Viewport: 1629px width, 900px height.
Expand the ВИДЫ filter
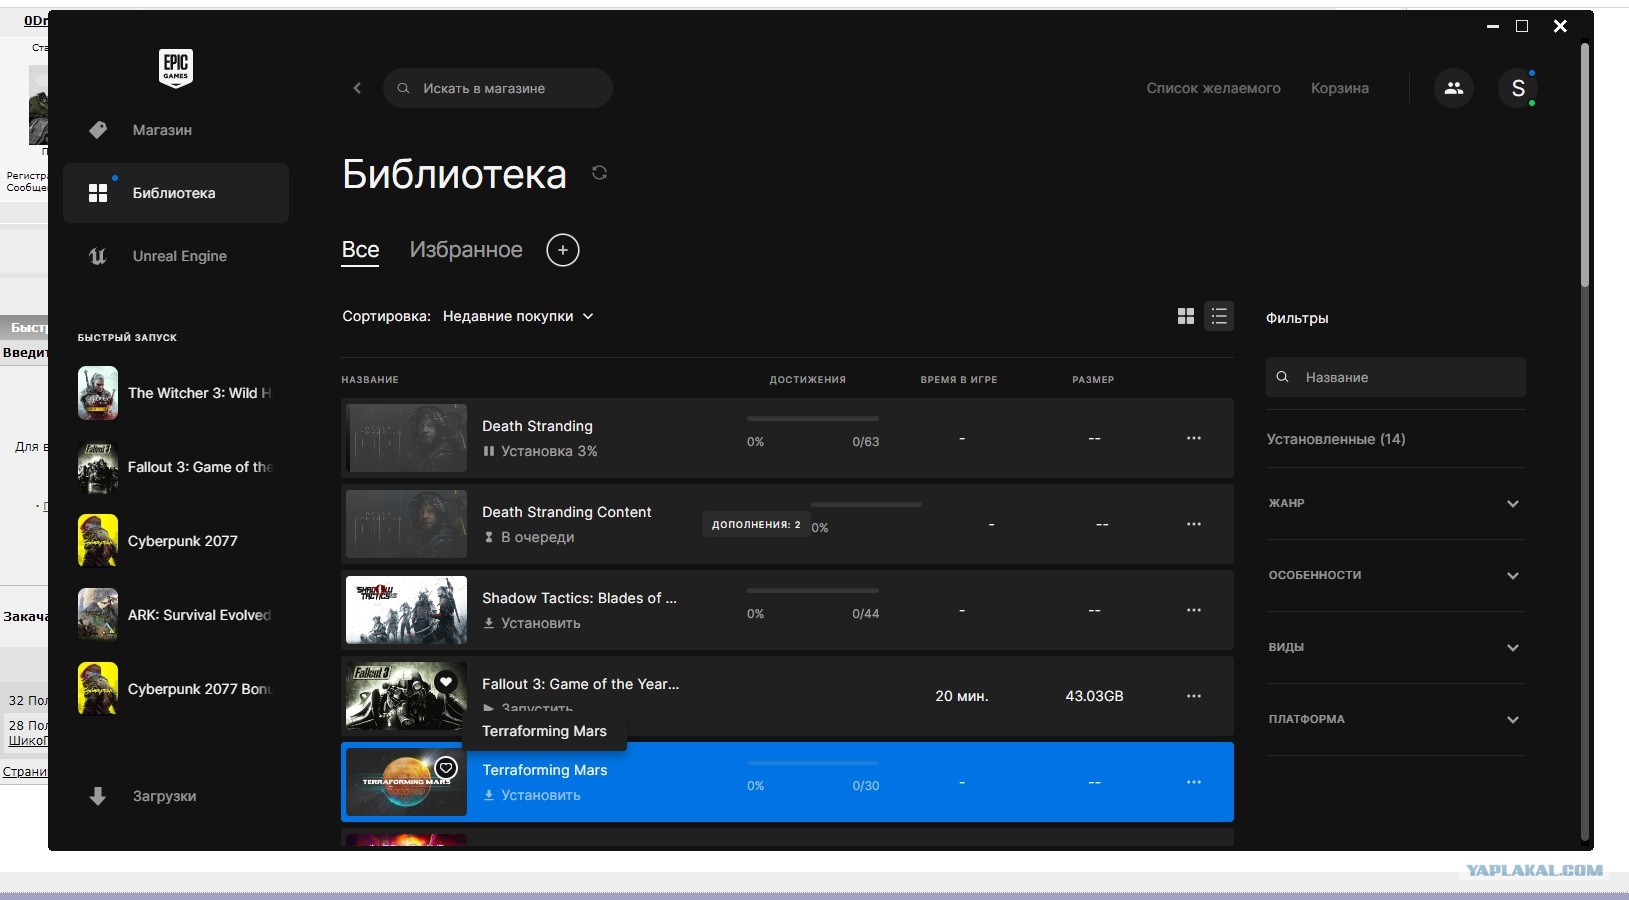click(x=1395, y=647)
